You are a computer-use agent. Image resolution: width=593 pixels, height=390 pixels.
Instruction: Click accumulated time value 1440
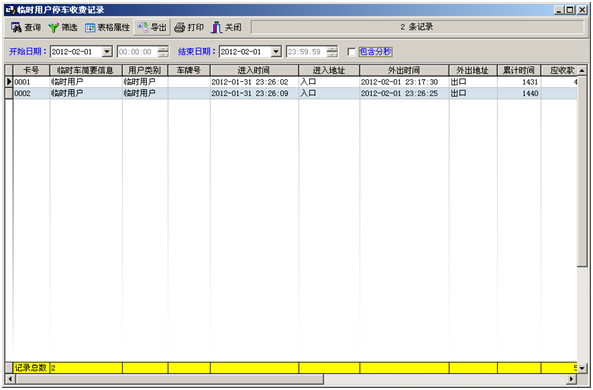point(530,93)
